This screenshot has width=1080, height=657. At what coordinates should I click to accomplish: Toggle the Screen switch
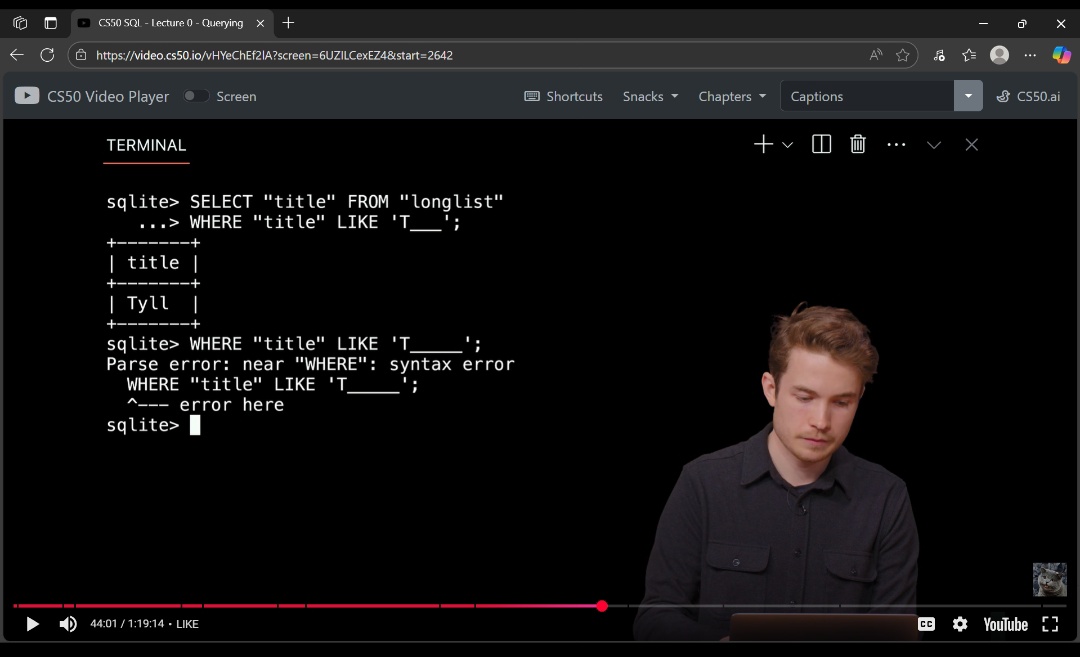click(x=196, y=96)
